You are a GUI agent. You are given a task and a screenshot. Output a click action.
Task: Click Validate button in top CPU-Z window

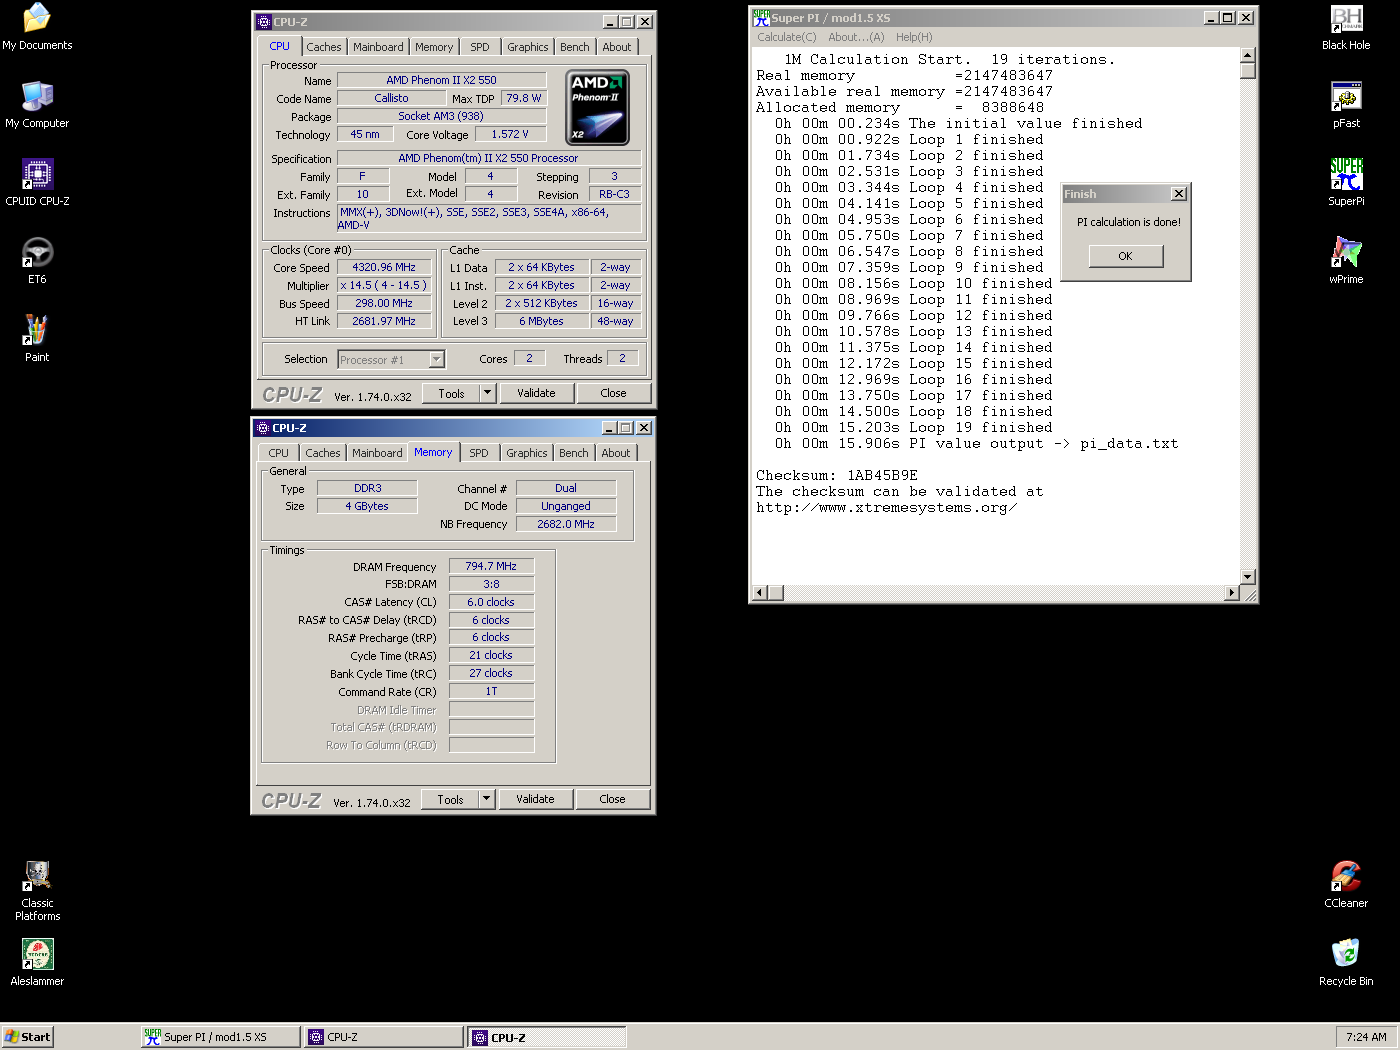(536, 393)
